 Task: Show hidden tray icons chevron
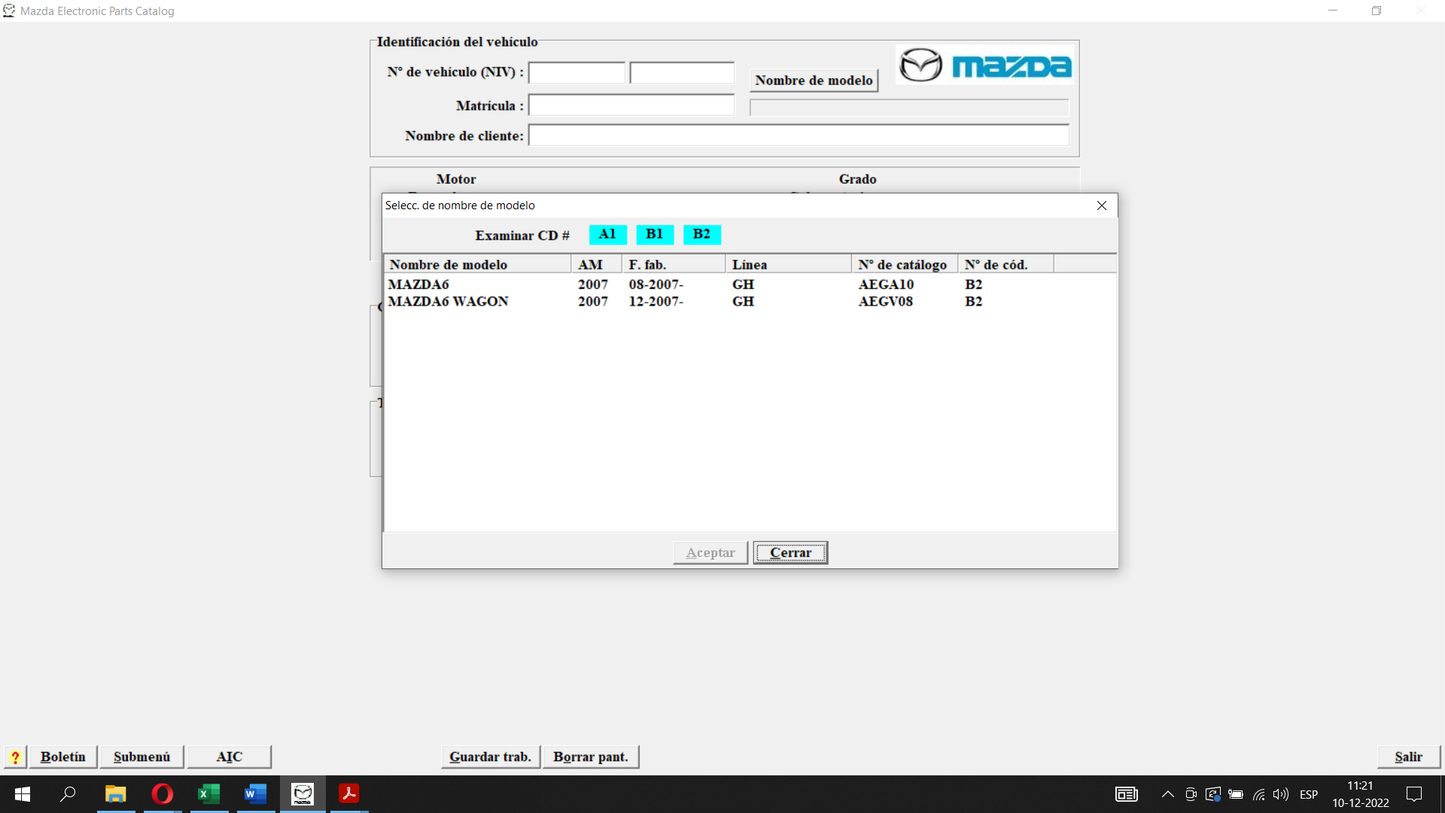click(x=1167, y=795)
